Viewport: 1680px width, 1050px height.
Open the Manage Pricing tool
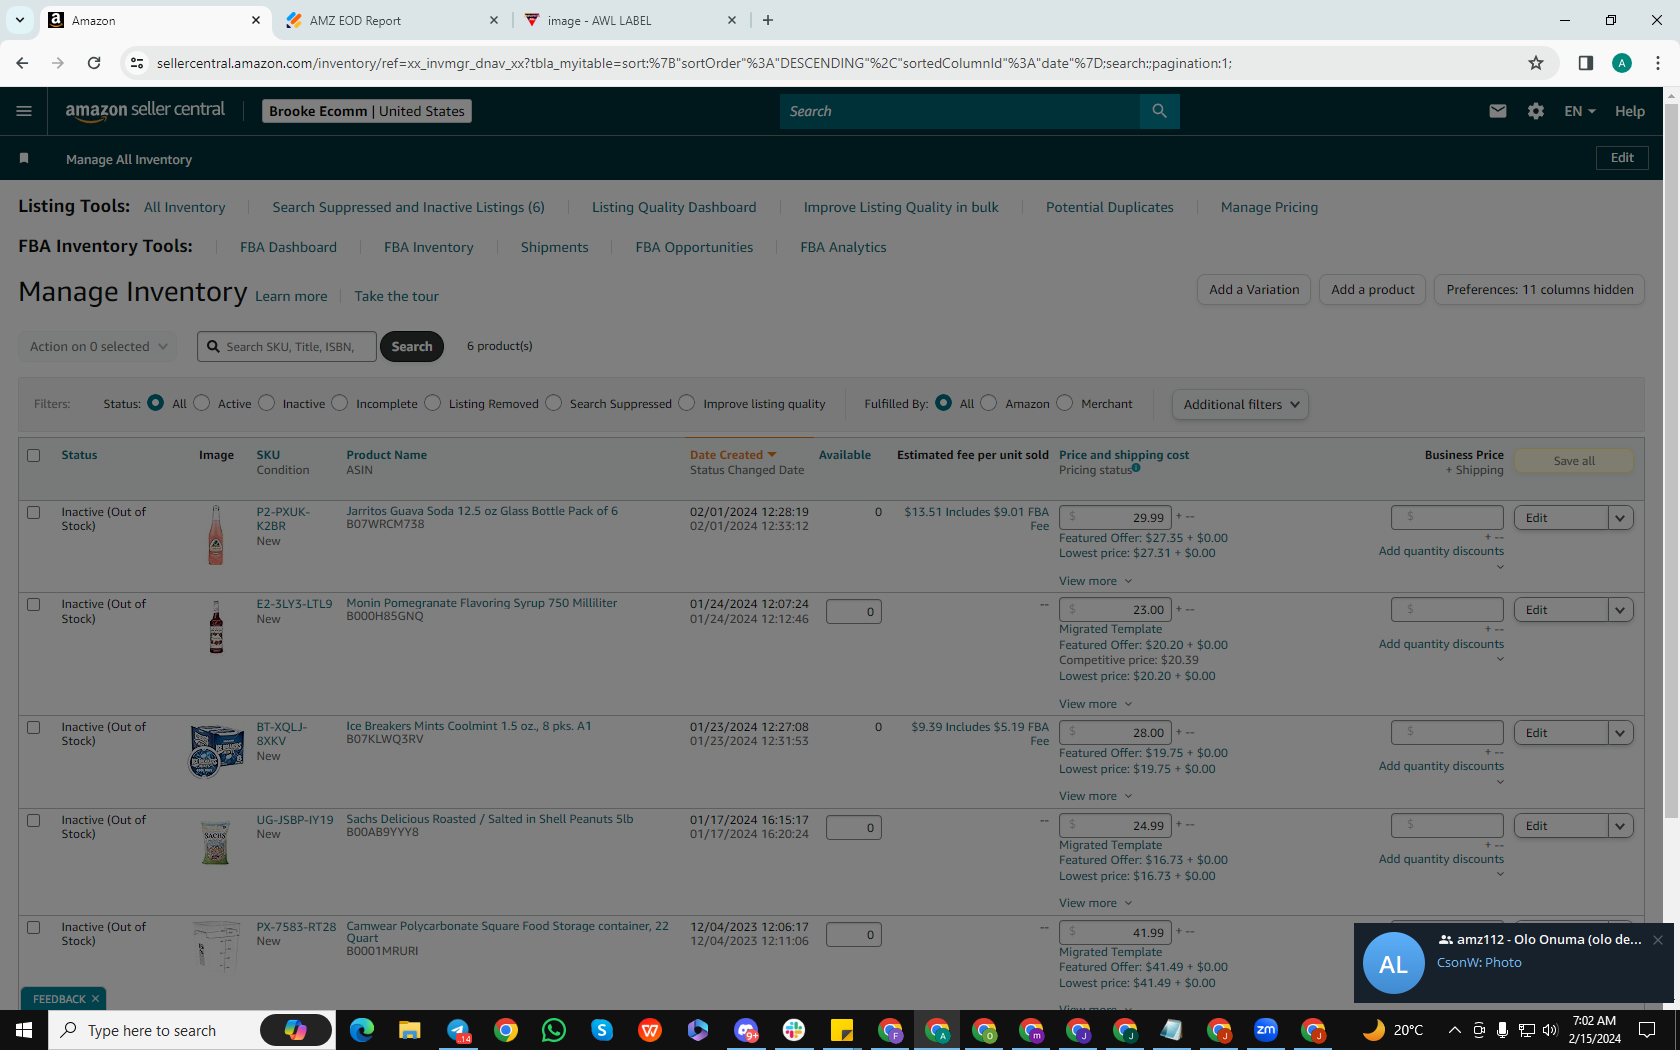point(1269,207)
